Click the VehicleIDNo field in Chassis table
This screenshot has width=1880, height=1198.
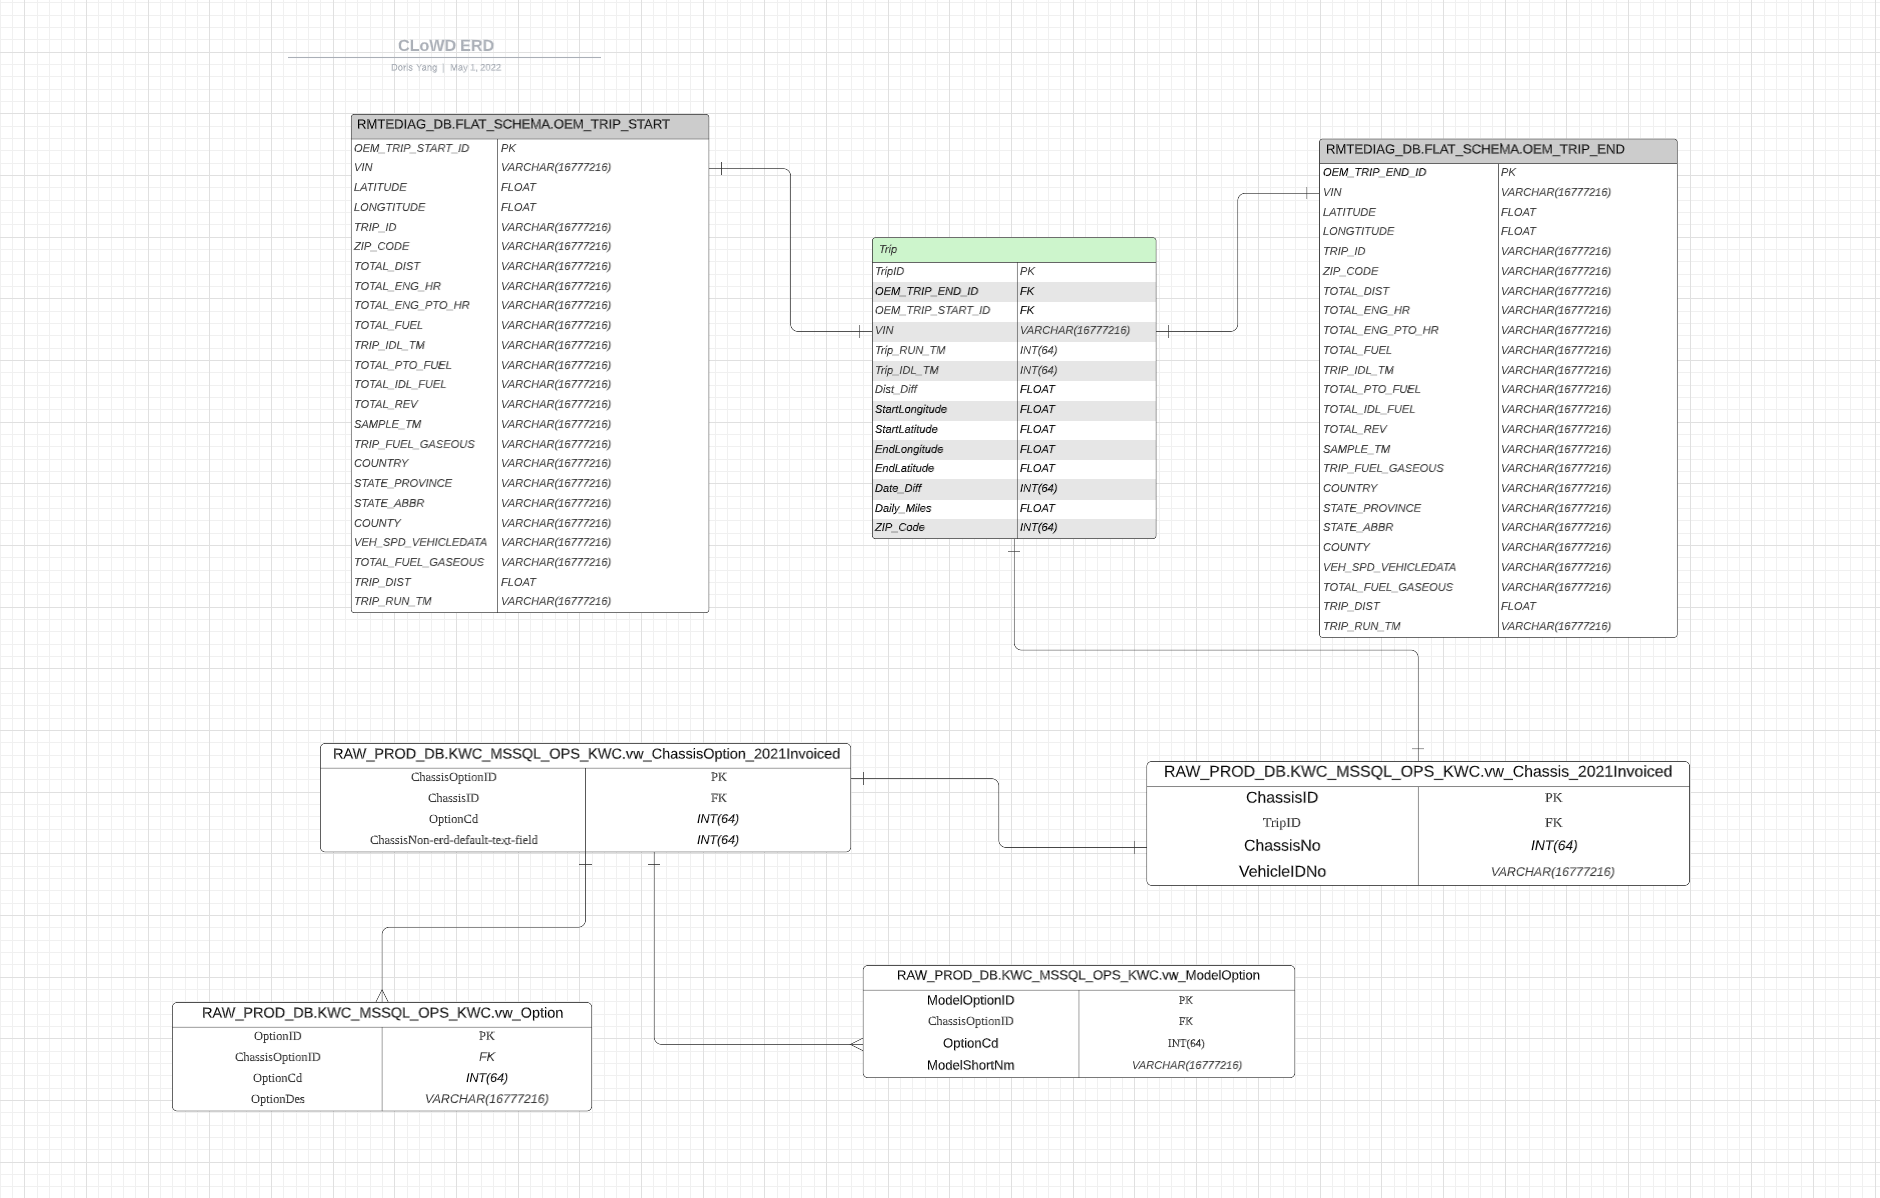1282,872
